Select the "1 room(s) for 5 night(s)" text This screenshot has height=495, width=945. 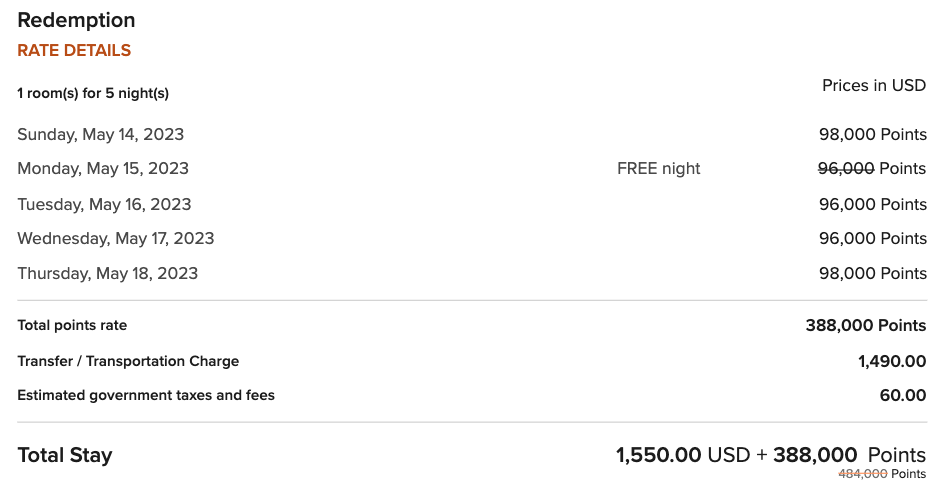coord(93,93)
